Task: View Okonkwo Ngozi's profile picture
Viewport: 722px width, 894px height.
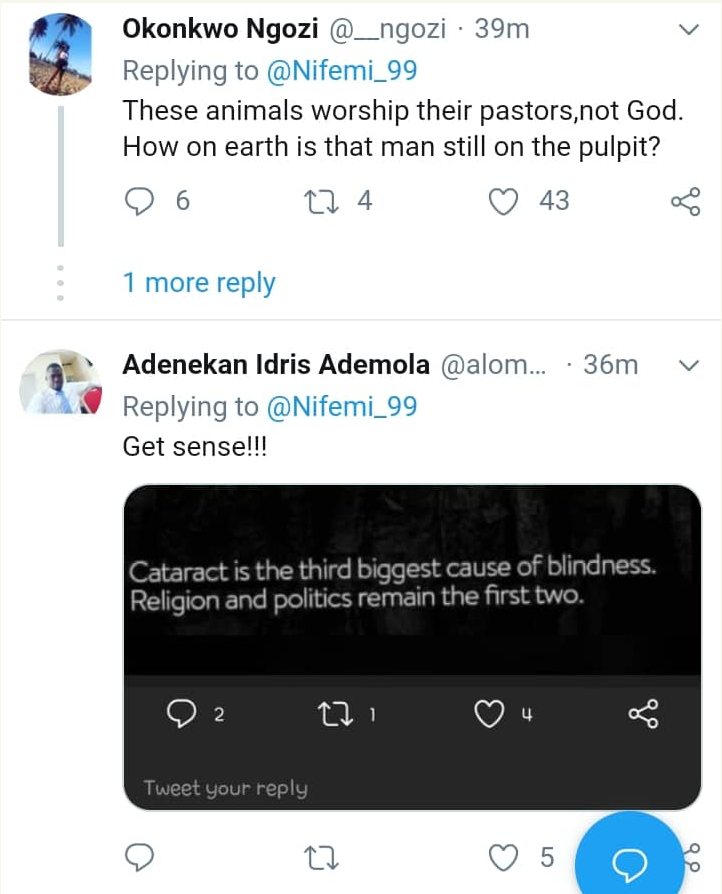Action: pyautogui.click(x=62, y=56)
